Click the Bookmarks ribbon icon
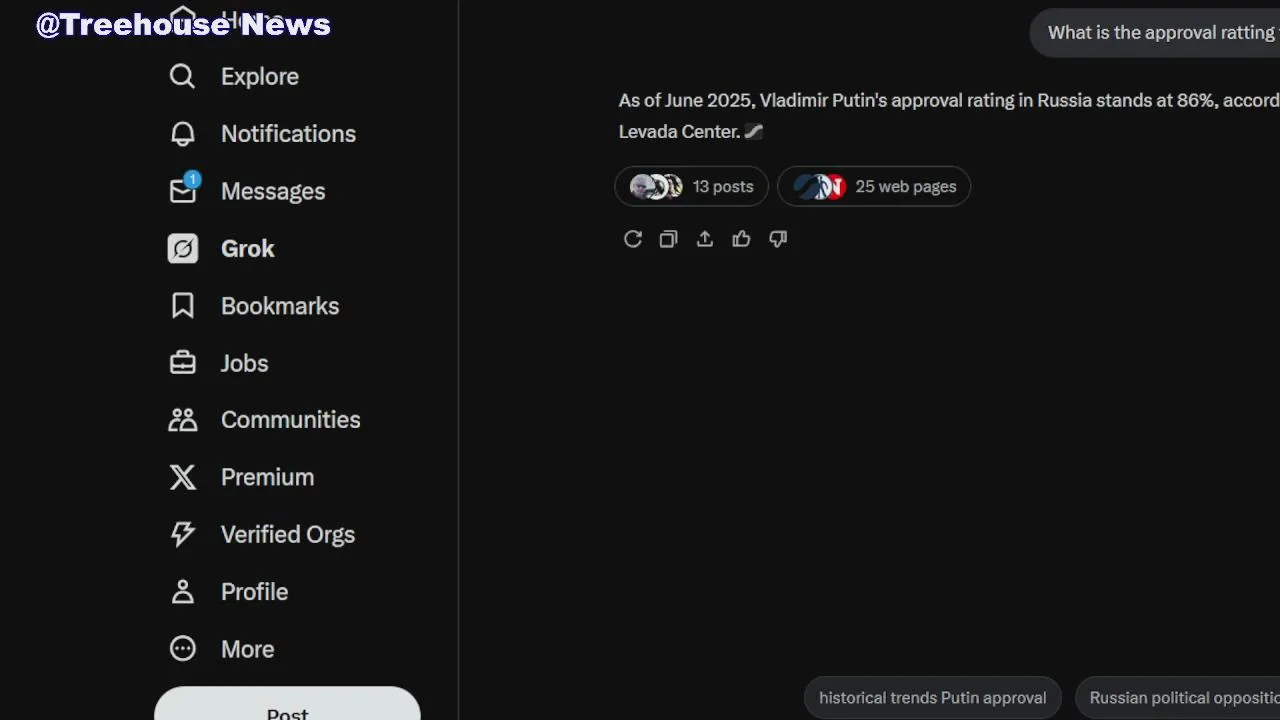This screenshot has width=1280, height=720. point(182,306)
